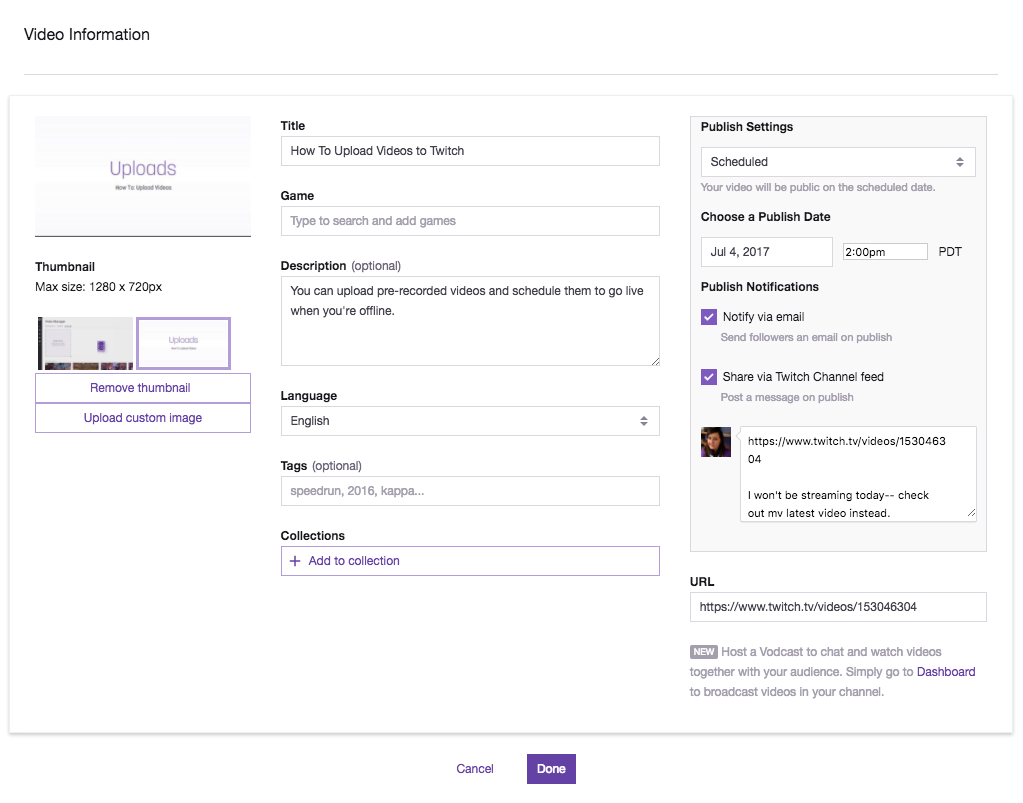Click the Description text area
This screenshot has width=1023, height=803.
pos(470,321)
